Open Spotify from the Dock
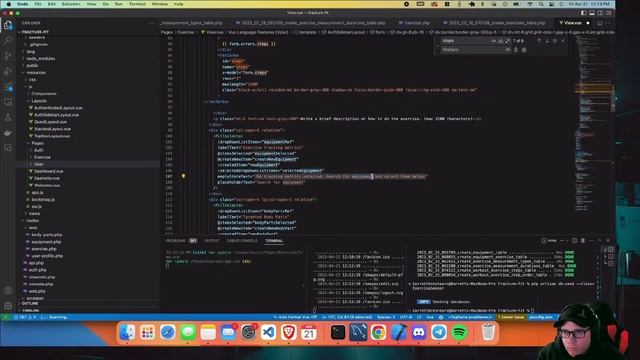This screenshot has width=640, height=360. [459, 332]
